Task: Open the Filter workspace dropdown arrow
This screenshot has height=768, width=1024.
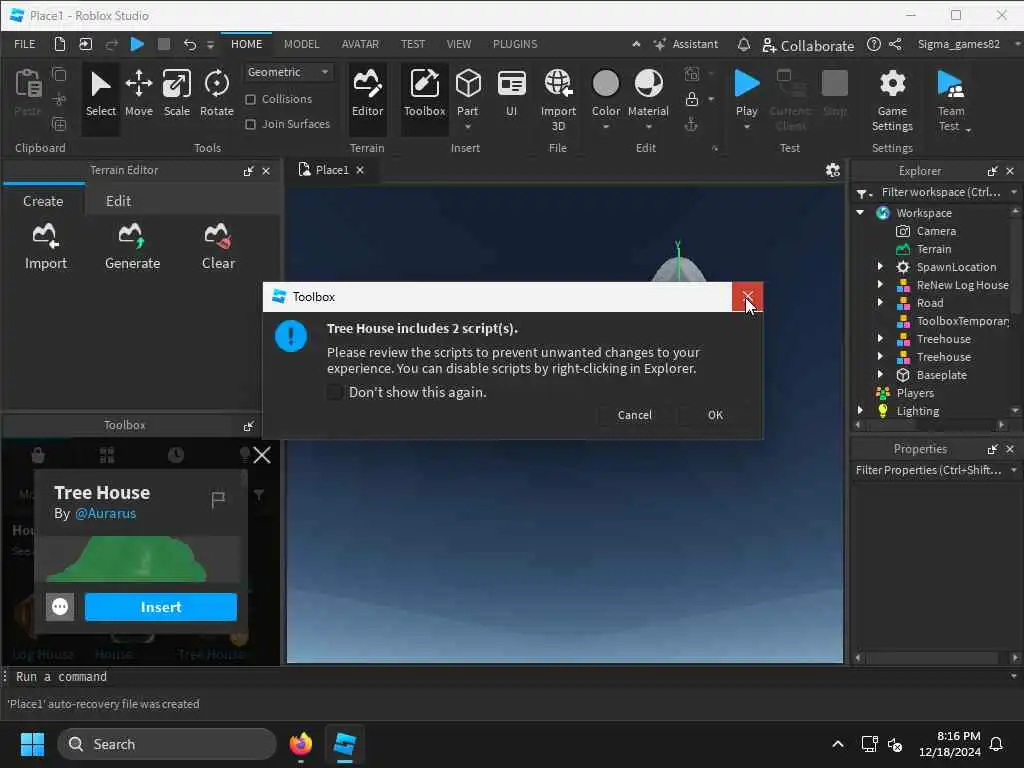Action: [x=1014, y=192]
